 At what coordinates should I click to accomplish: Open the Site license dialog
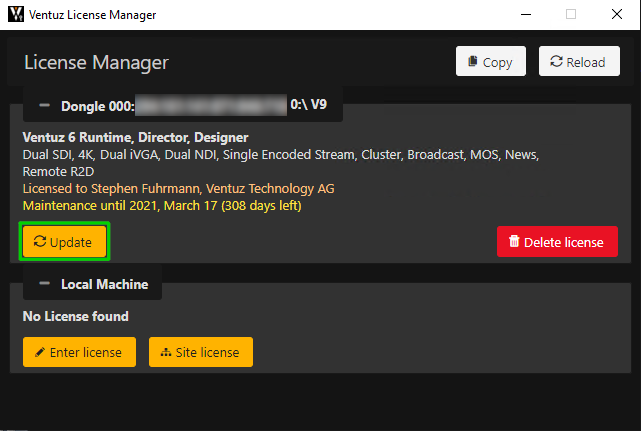point(201,352)
